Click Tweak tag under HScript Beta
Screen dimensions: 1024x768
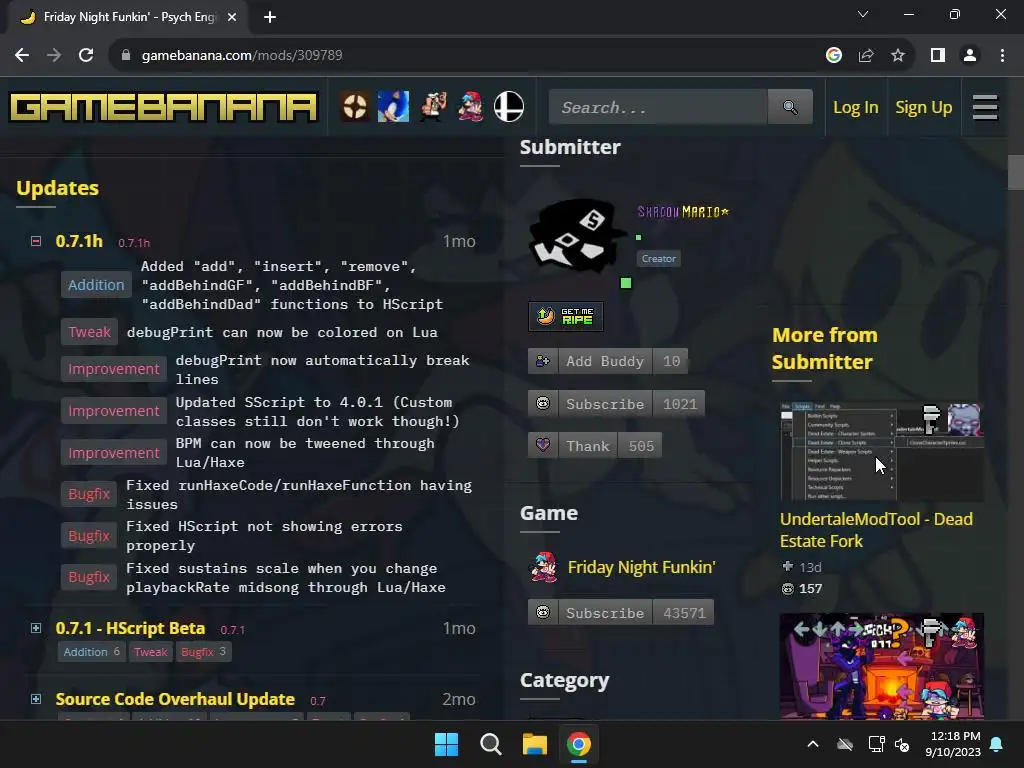click(x=151, y=652)
